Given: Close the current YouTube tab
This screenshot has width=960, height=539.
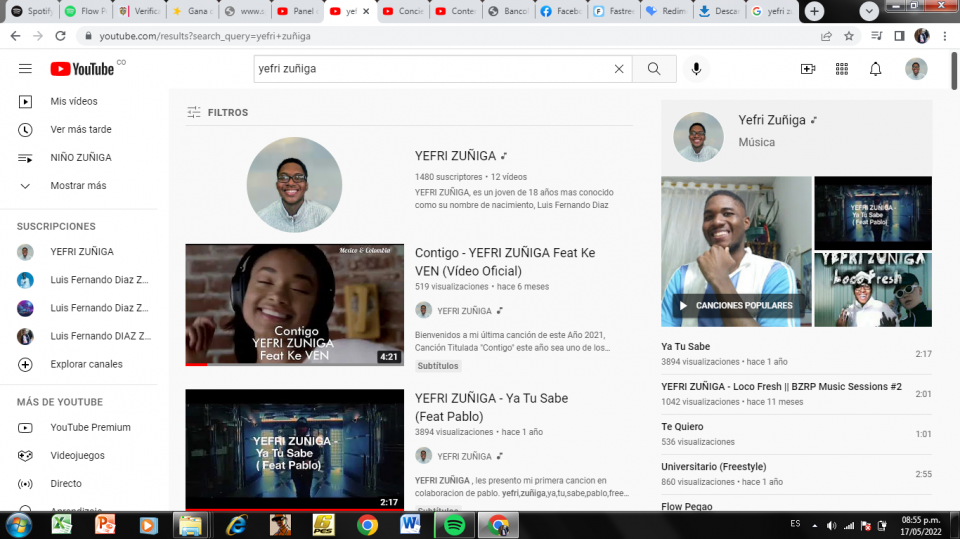Looking at the screenshot, I should pyautogui.click(x=366, y=11).
